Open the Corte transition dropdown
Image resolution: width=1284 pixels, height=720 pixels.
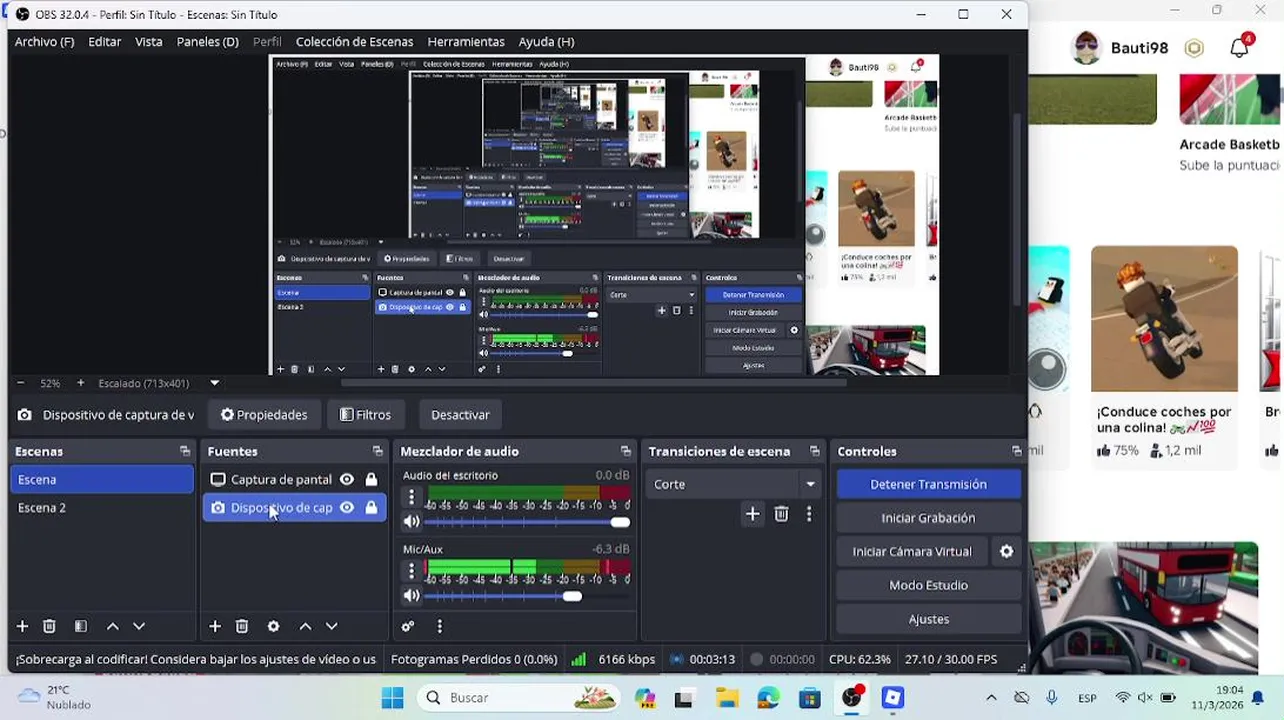[x=732, y=484]
